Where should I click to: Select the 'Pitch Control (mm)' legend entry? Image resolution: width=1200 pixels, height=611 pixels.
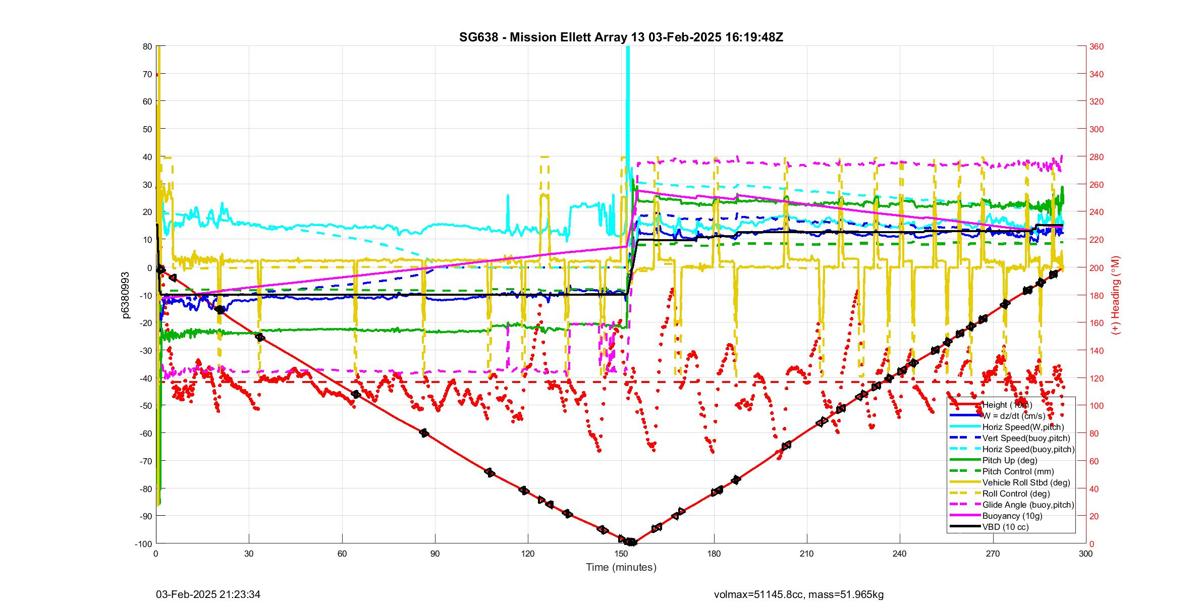coord(1011,471)
